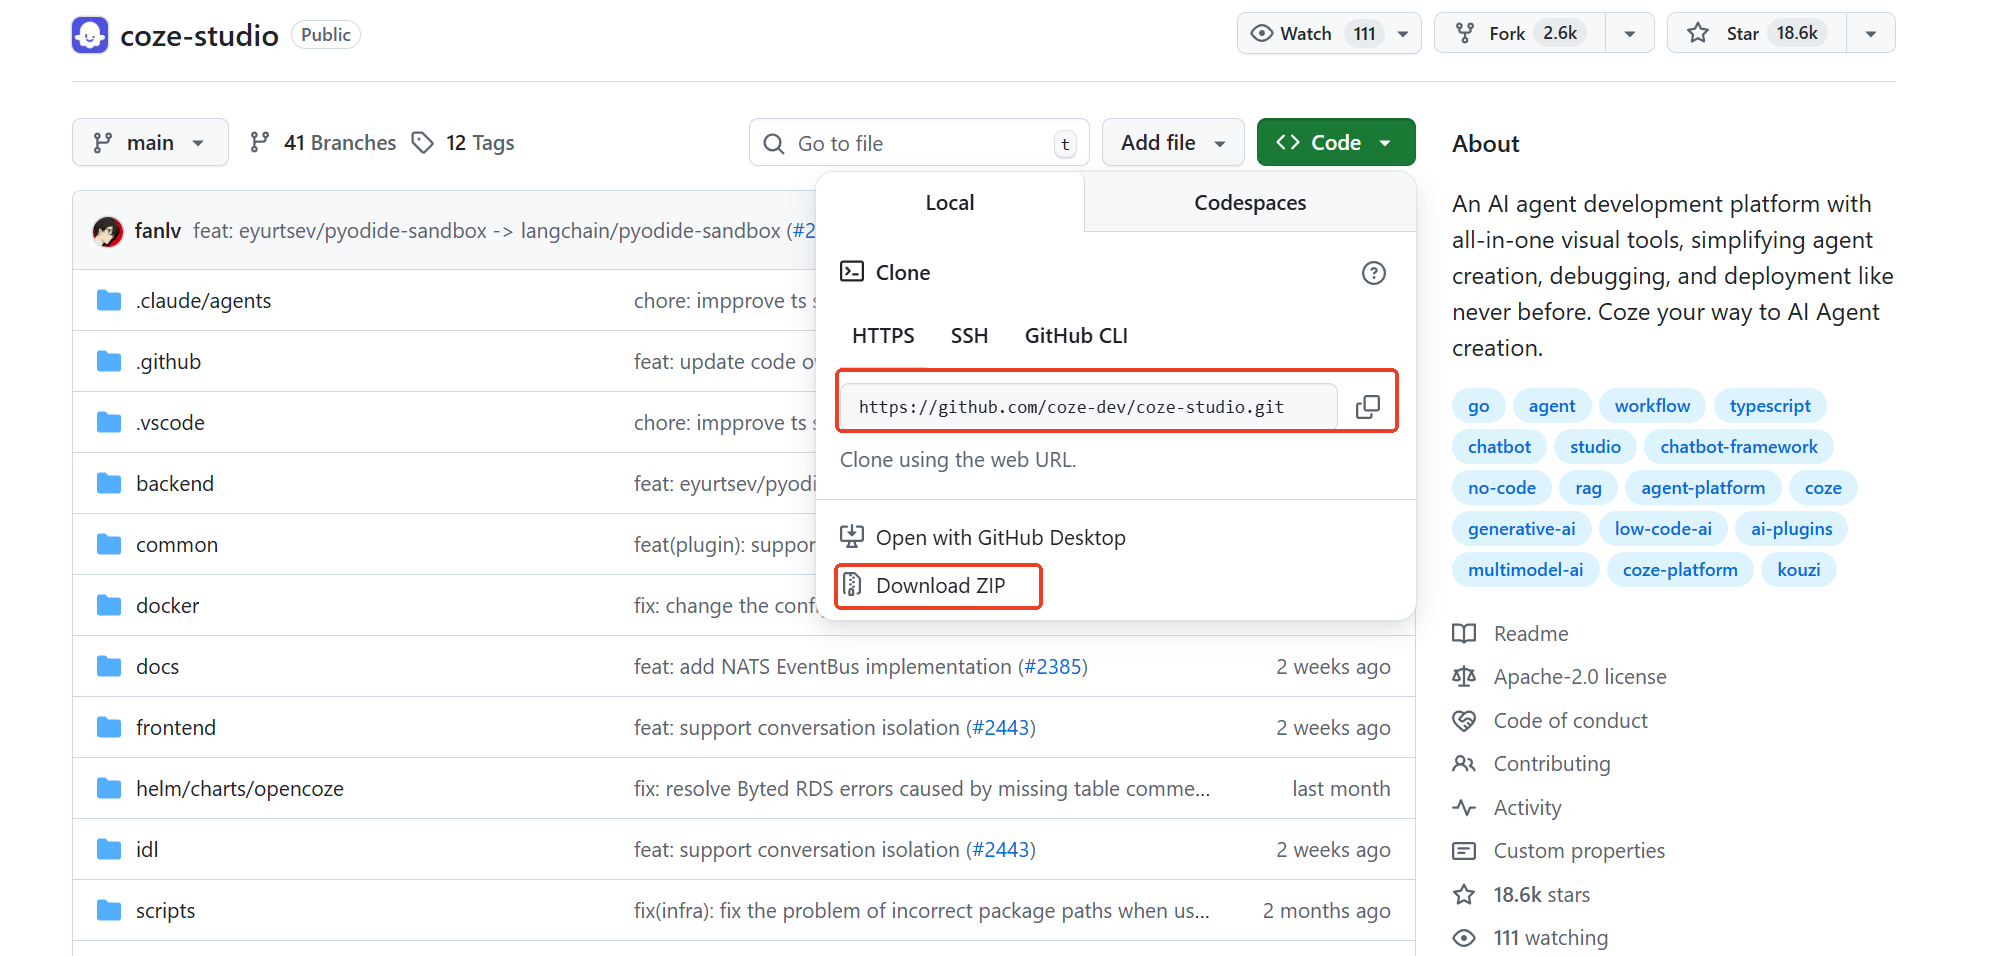Click the branch icon beside 41 Branches
1998x956 pixels.
tap(260, 143)
